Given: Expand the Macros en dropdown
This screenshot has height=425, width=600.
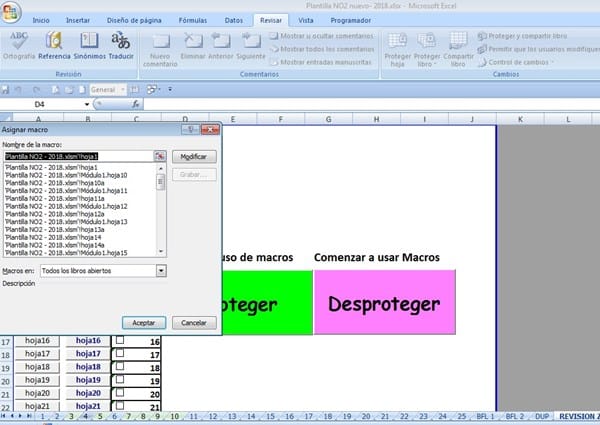Looking at the screenshot, I should click(x=161, y=271).
